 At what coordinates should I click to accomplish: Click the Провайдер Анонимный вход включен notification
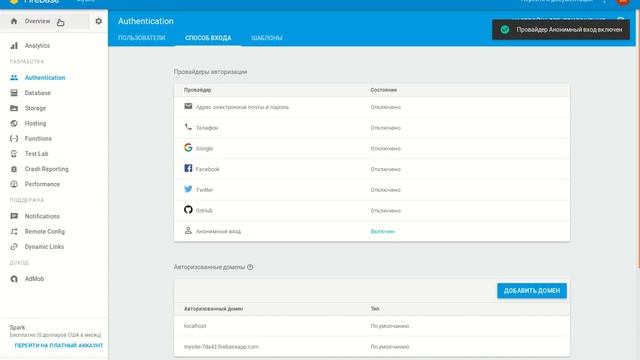click(x=561, y=29)
